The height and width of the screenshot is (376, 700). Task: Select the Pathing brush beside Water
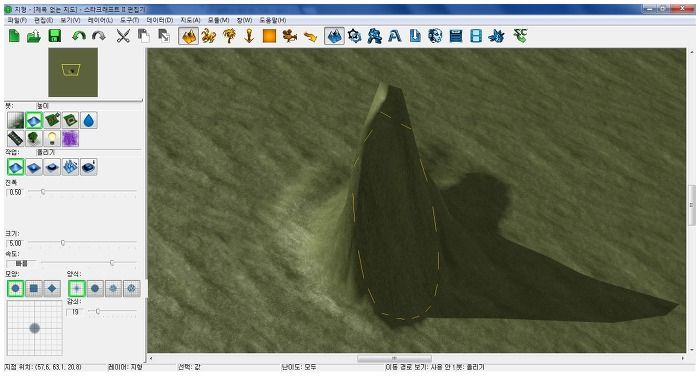[x=71, y=121]
